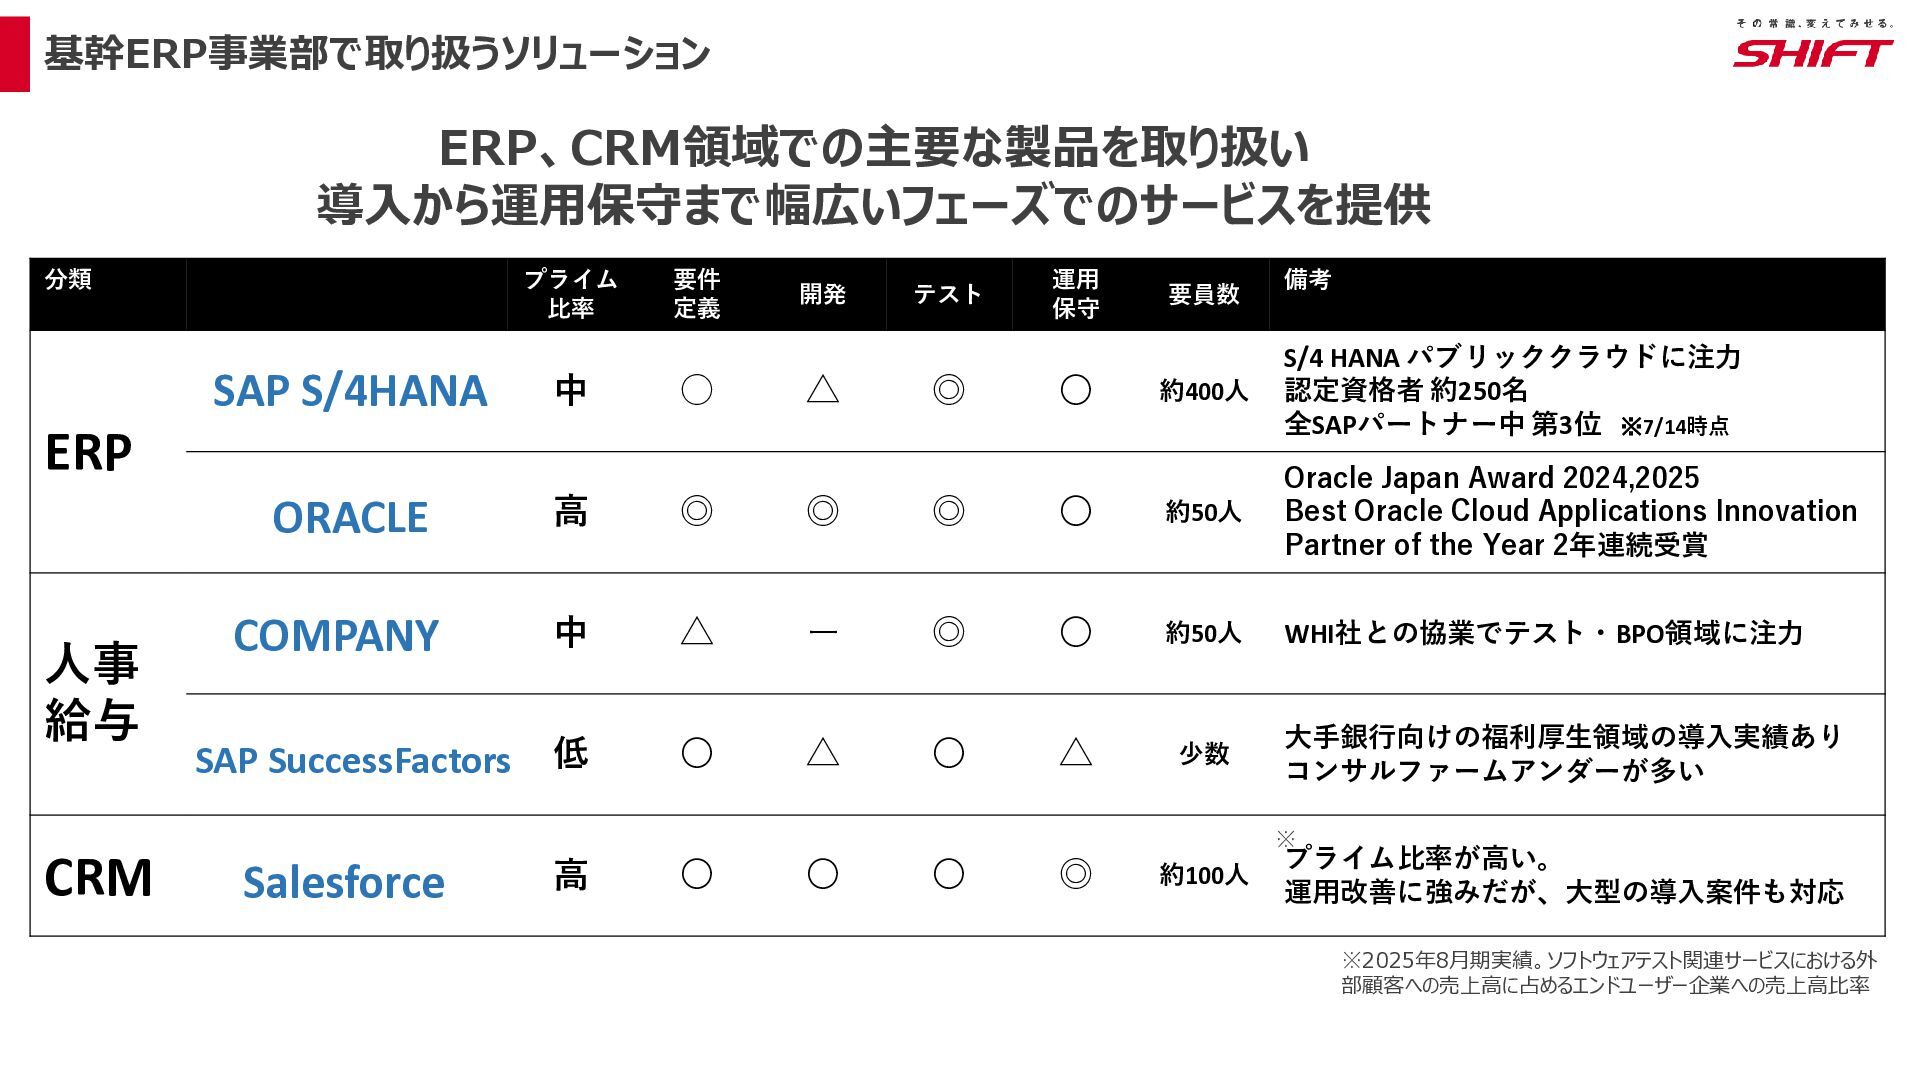Click double circle in Salesforce 運用保守 cell
The height and width of the screenshot is (1080, 1920).
pyautogui.click(x=1075, y=874)
